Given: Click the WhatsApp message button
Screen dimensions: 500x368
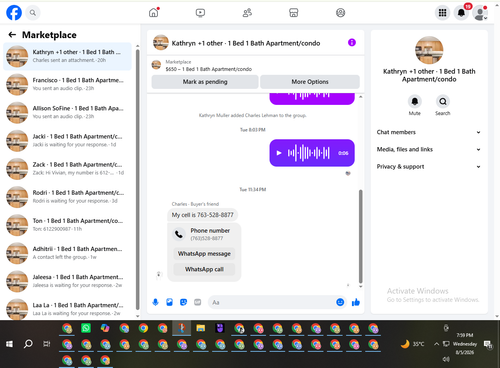Looking at the screenshot, I should tap(204, 253).
